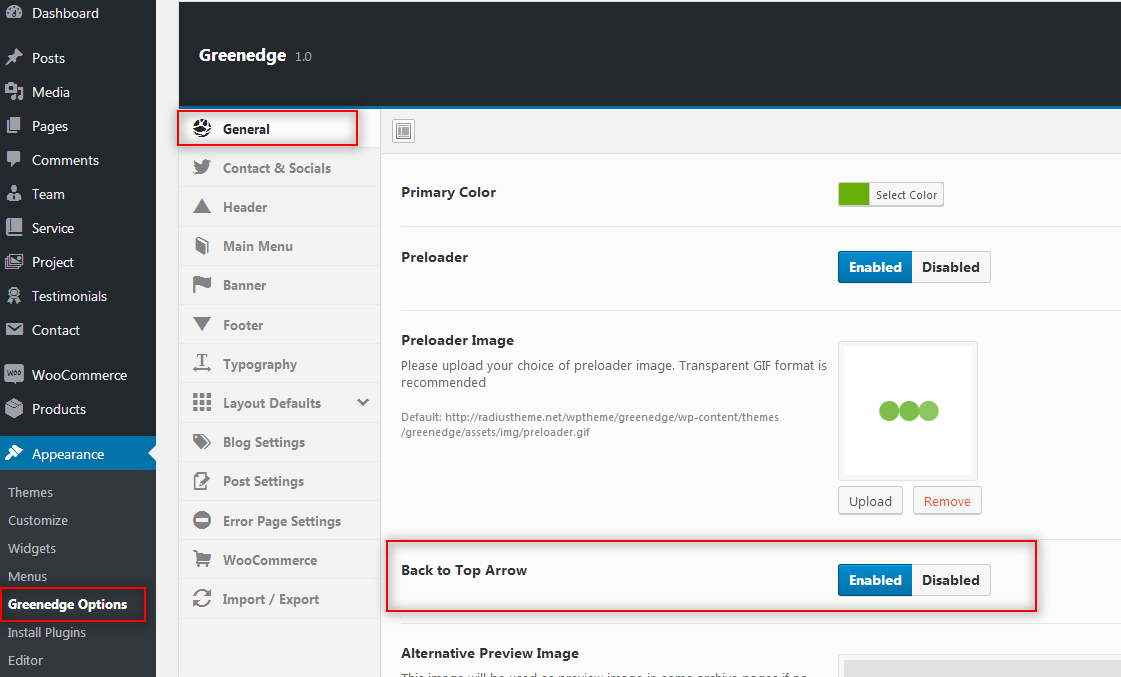The width and height of the screenshot is (1121, 677).
Task: Click the green Primary Color swatch
Action: [x=854, y=194]
